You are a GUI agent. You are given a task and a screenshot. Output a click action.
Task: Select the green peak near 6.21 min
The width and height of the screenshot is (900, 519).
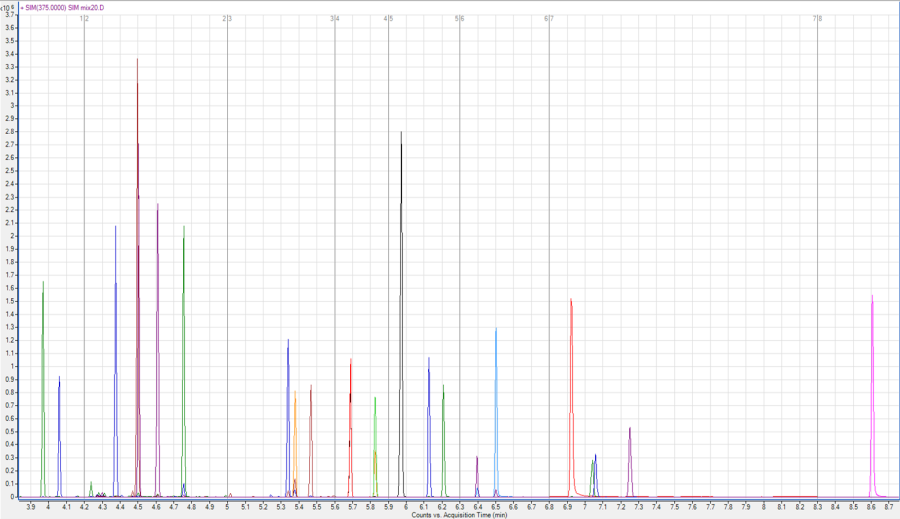443,440
